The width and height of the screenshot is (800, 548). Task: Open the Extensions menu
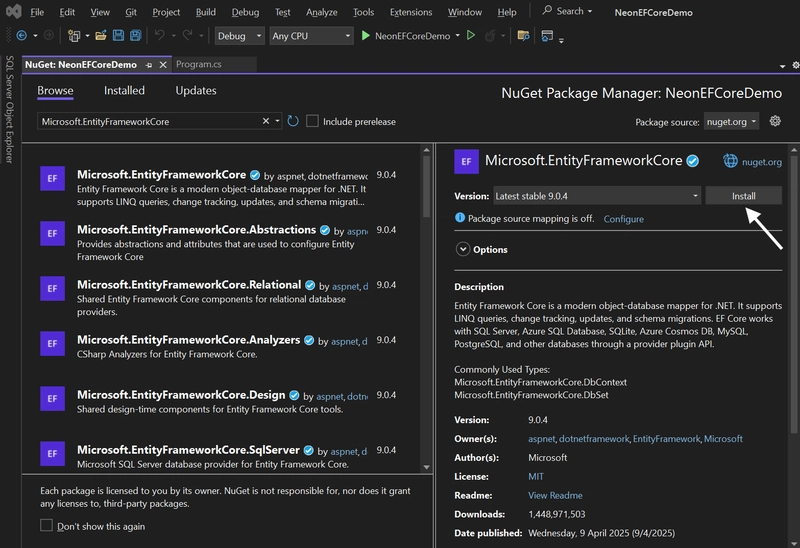pos(411,12)
